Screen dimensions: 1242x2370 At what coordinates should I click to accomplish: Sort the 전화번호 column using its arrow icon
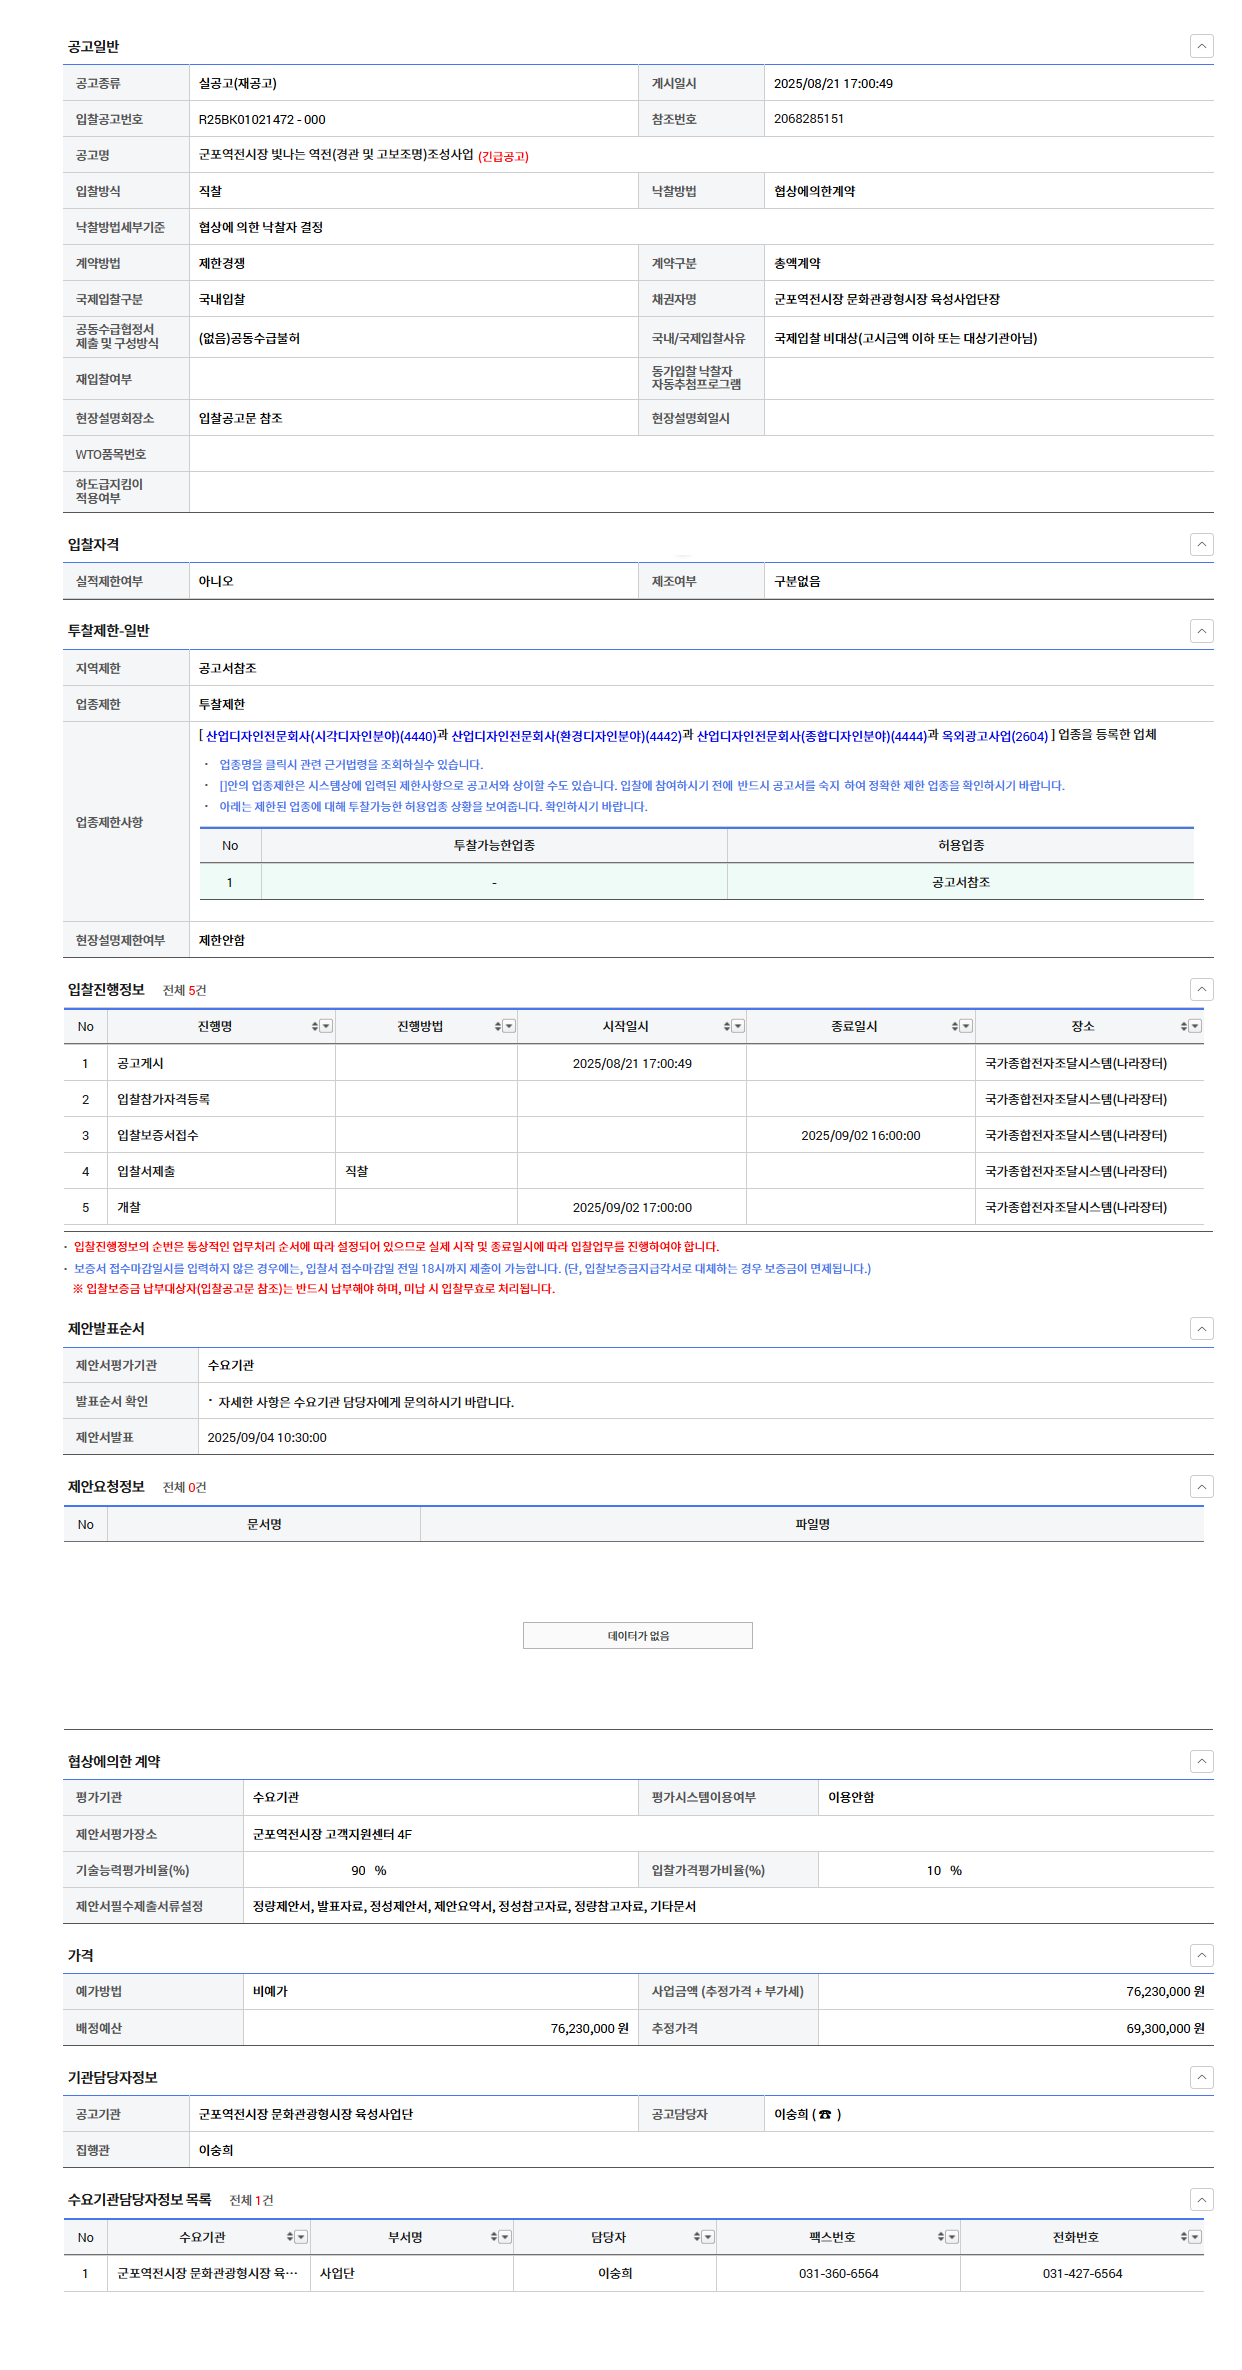(x=1183, y=2237)
